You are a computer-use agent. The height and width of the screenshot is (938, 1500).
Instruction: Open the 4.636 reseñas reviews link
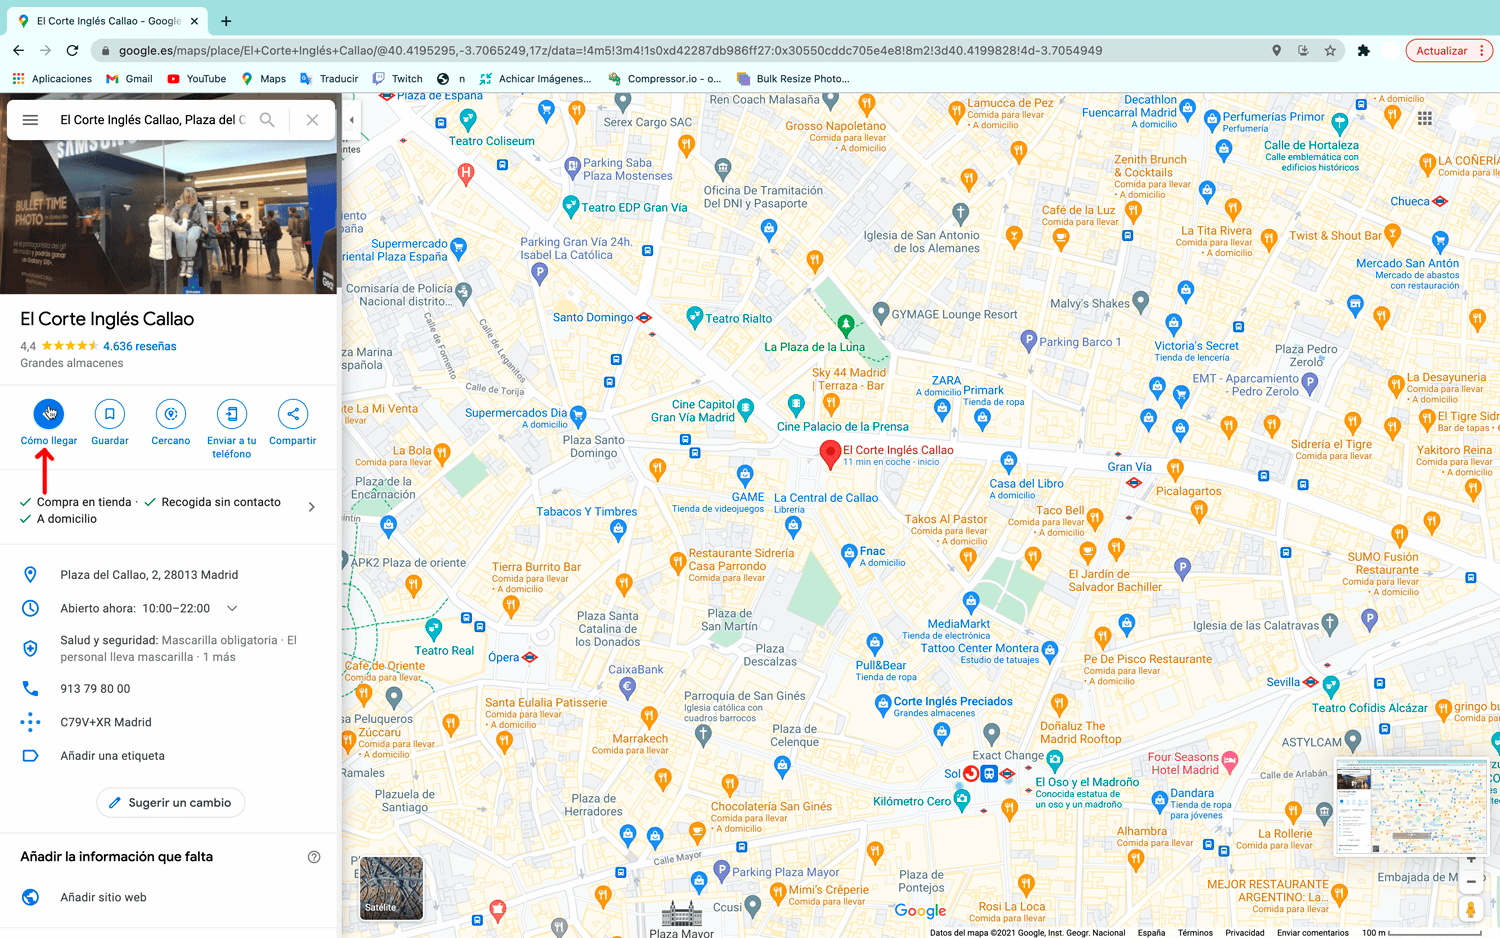click(140, 346)
